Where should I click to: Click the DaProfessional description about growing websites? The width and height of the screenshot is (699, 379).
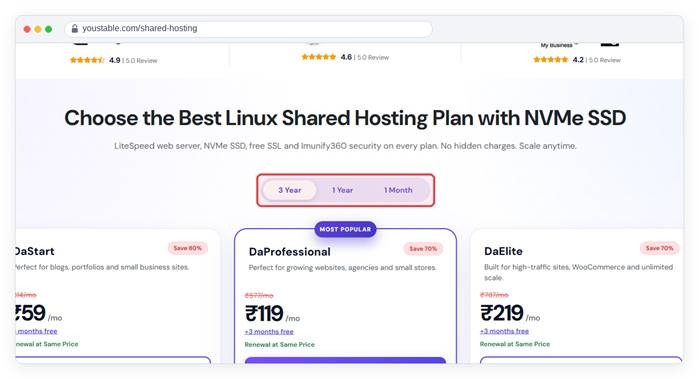click(x=342, y=268)
